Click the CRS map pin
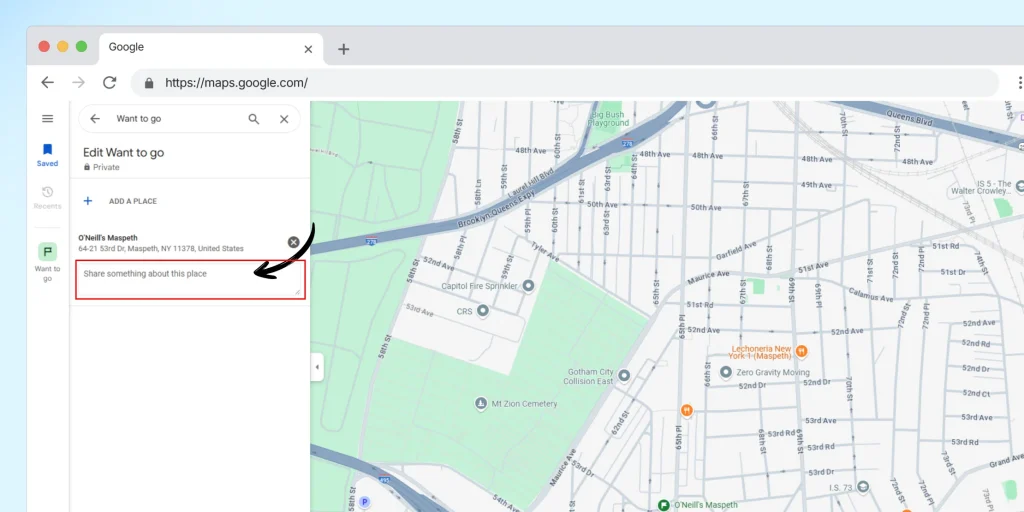This screenshot has width=1024, height=512. pos(483,311)
